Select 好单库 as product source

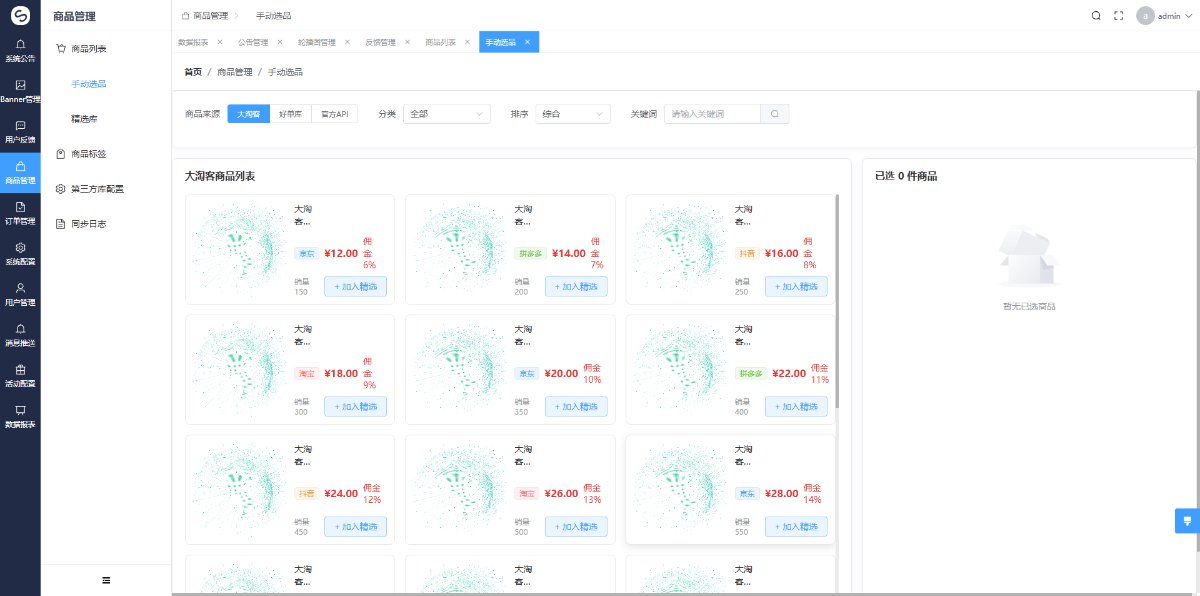[291, 114]
